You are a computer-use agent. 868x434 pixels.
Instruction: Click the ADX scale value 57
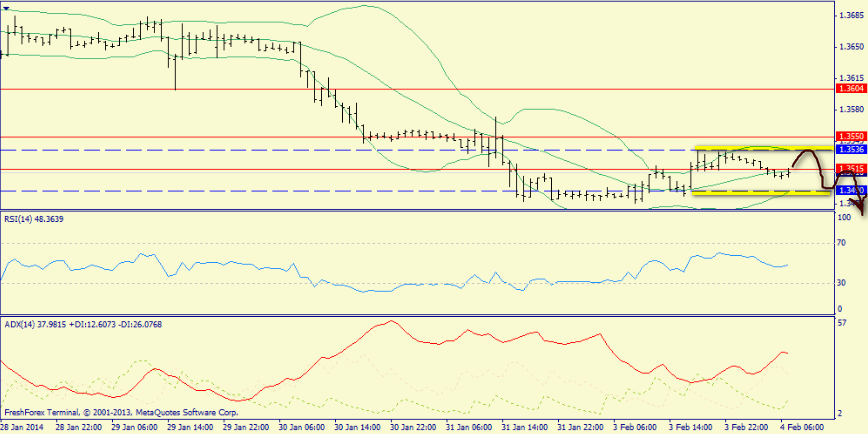point(843,322)
